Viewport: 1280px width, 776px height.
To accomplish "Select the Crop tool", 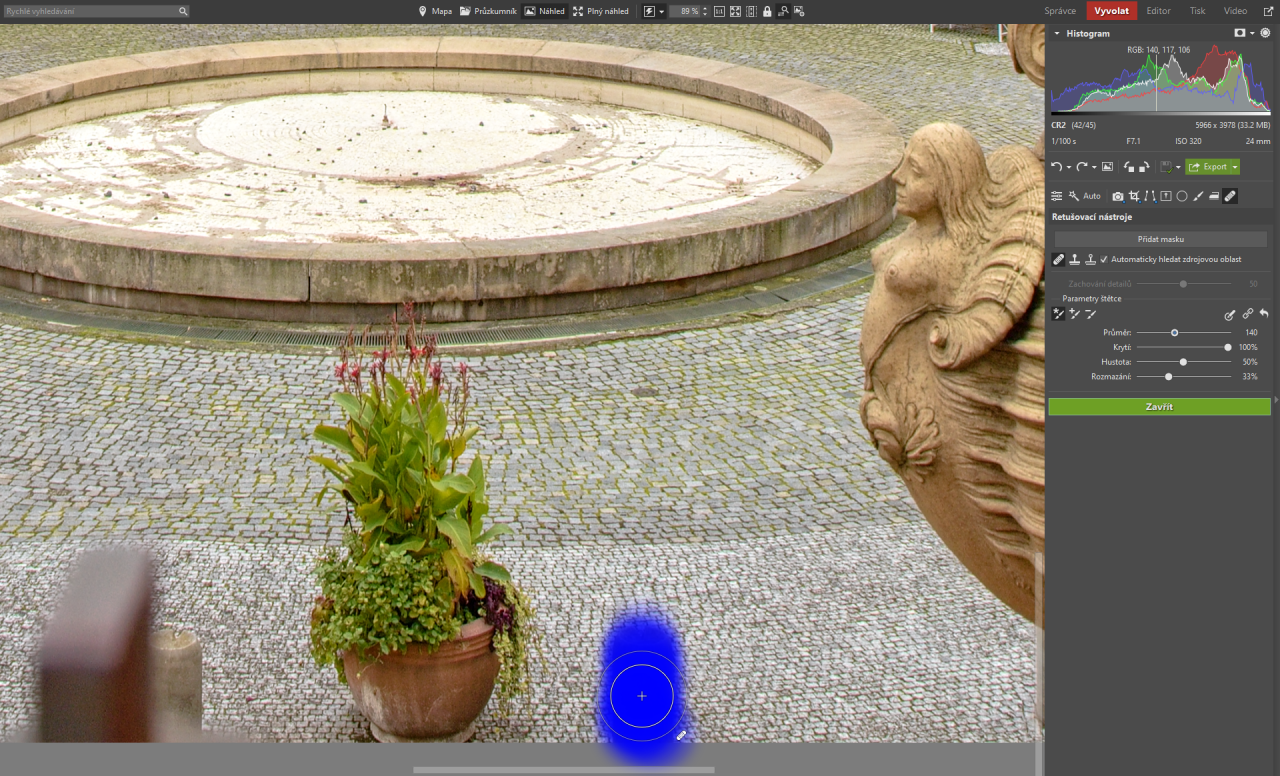I will click(x=1134, y=196).
